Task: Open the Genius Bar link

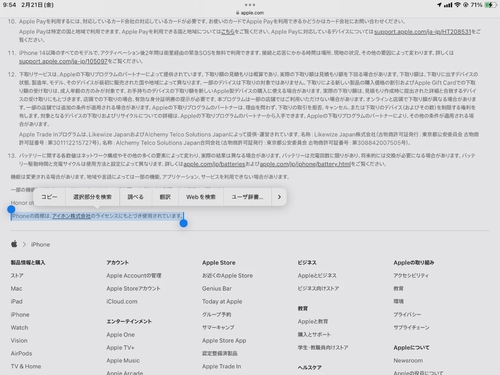Action: pyautogui.click(x=217, y=289)
